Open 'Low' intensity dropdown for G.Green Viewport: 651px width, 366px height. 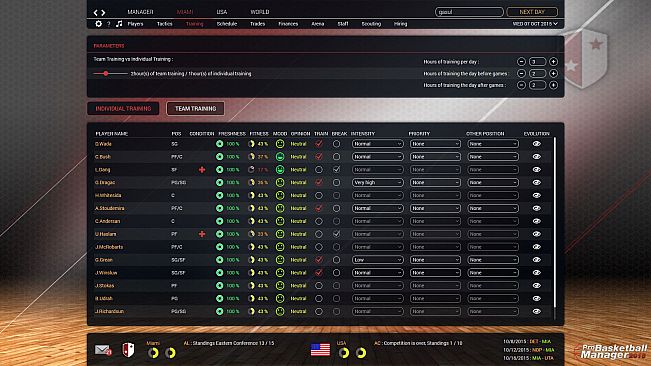[x=377, y=260]
